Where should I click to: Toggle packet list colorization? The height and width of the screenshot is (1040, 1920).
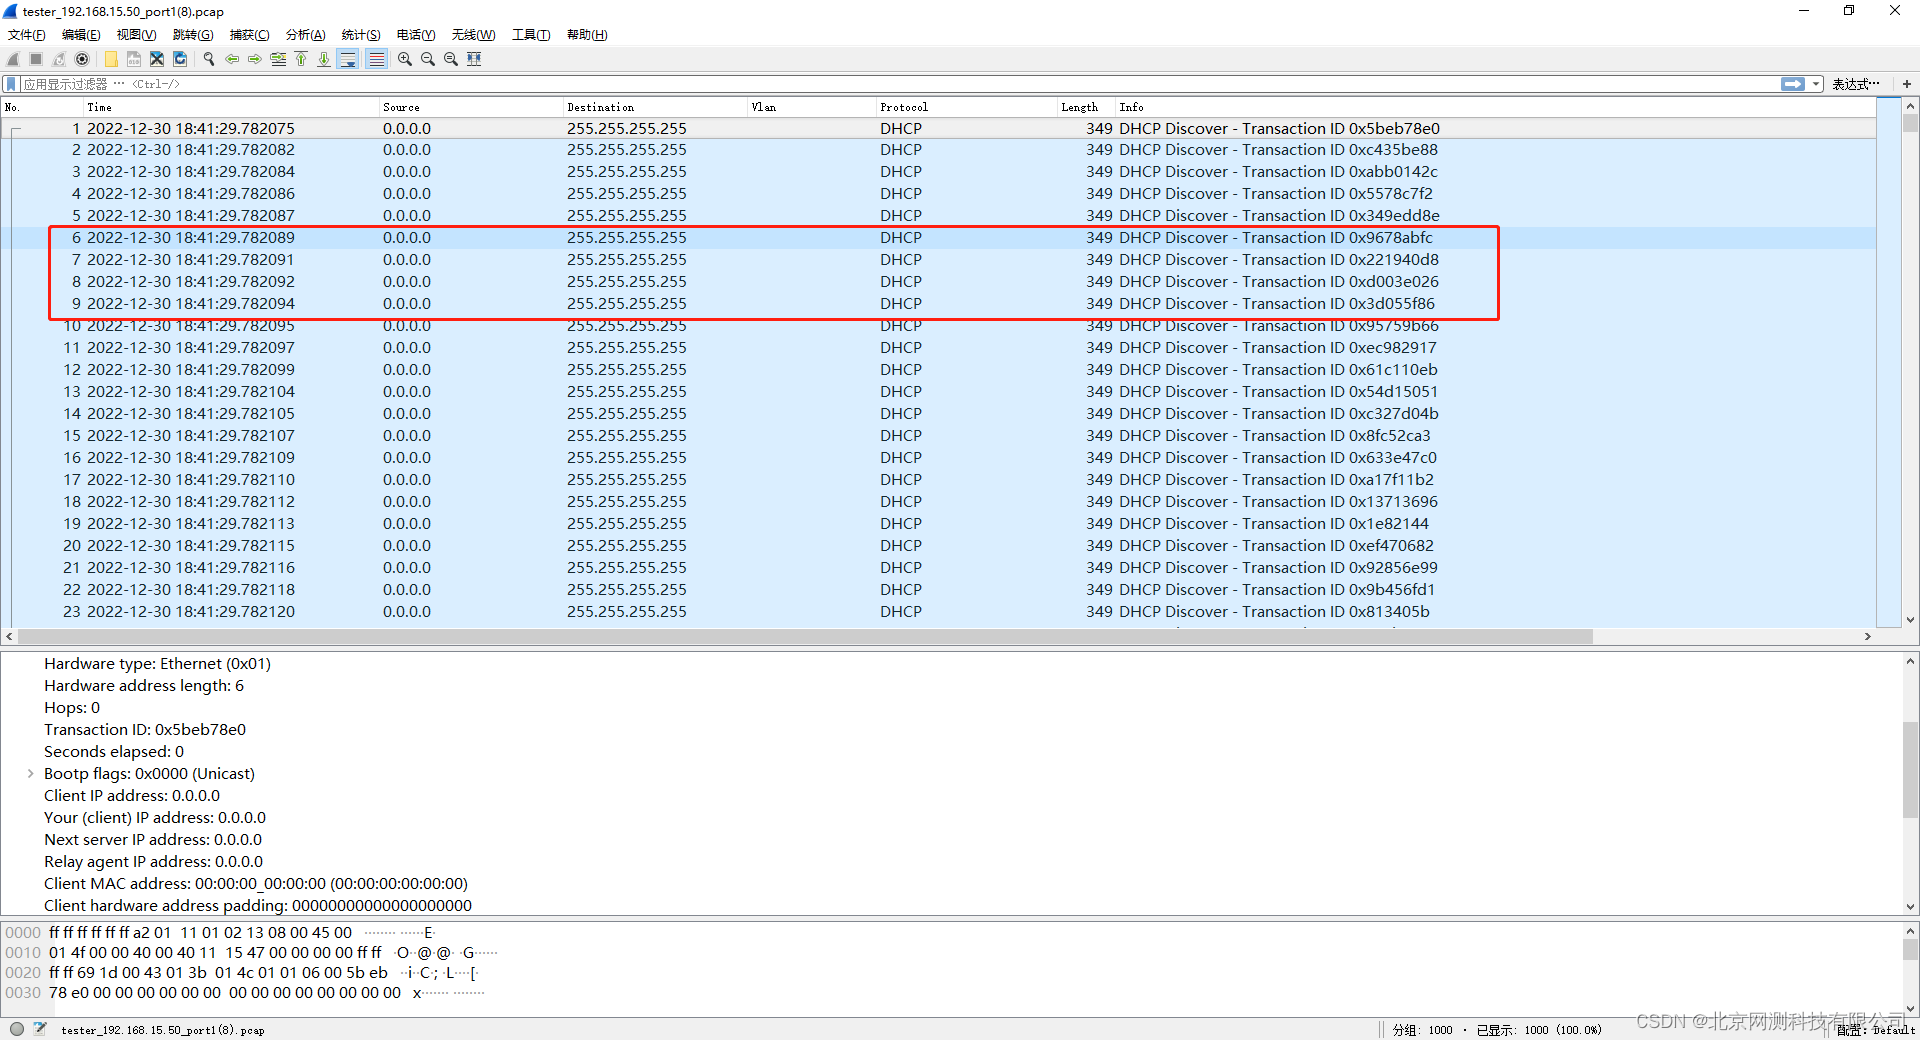pyautogui.click(x=376, y=59)
